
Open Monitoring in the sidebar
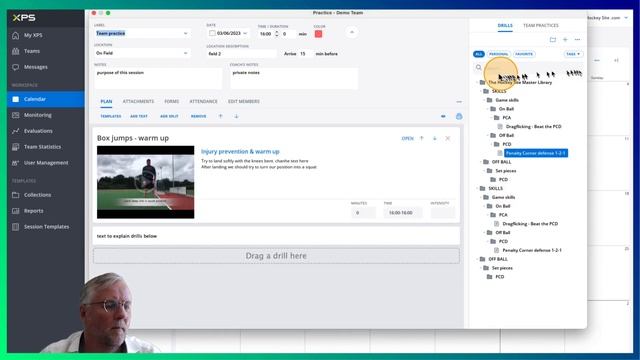point(38,115)
